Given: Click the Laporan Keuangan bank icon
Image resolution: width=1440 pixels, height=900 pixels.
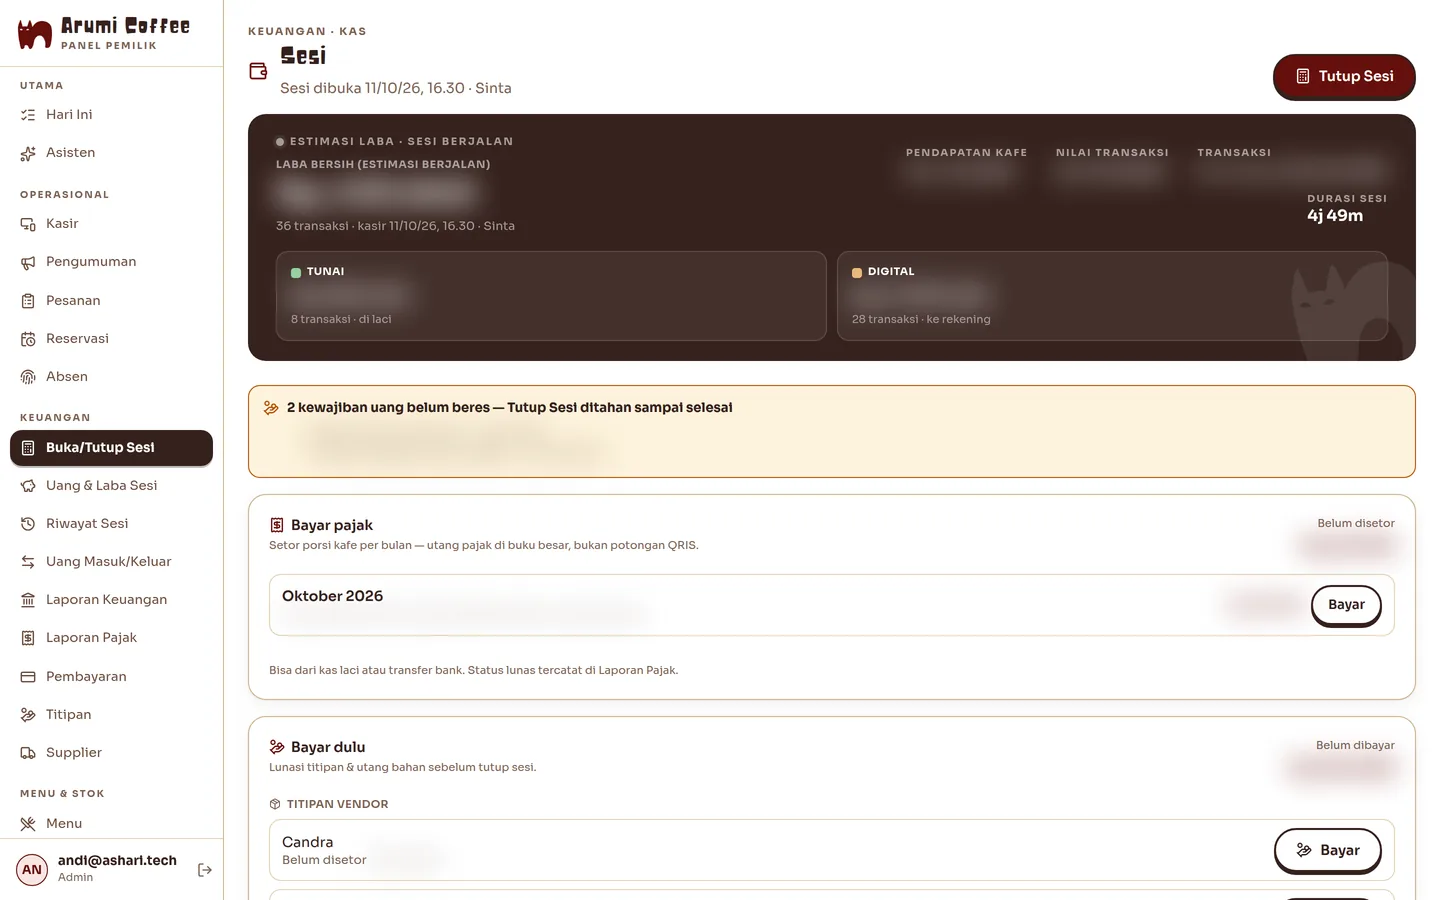Looking at the screenshot, I should click(28, 600).
